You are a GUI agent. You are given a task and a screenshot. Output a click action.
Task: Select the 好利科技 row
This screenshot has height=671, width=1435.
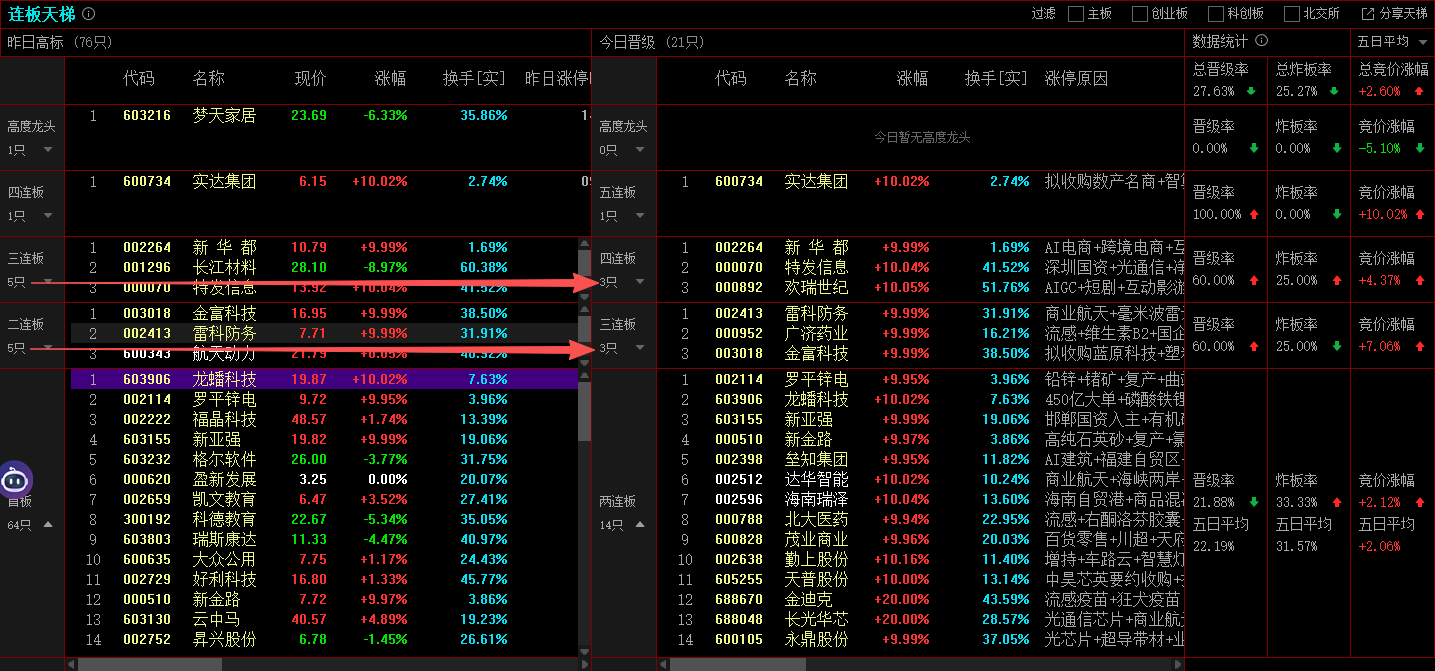(322, 580)
